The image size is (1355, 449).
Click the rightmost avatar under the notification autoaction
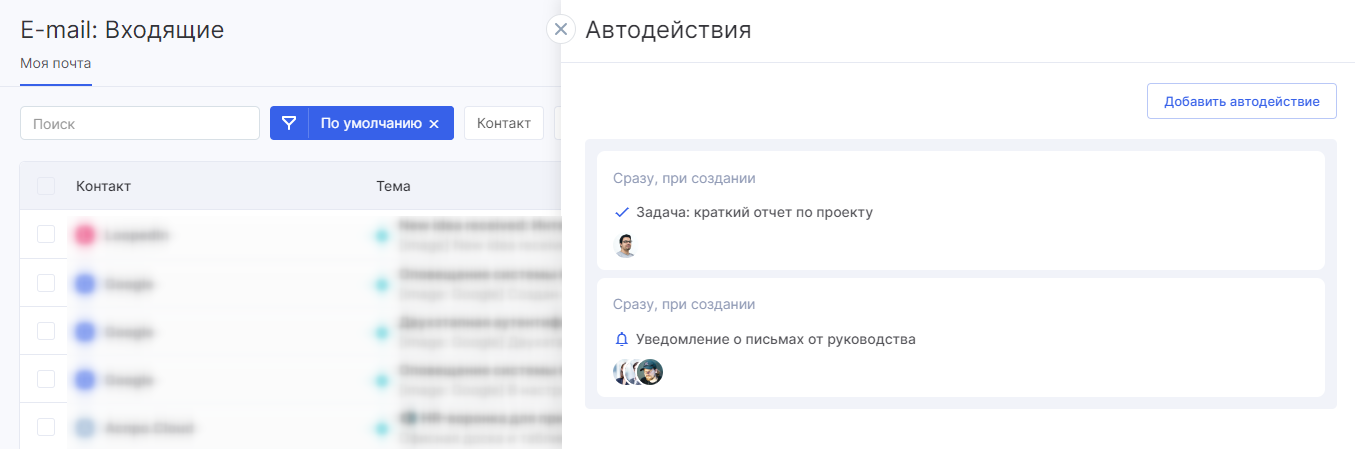[651, 372]
